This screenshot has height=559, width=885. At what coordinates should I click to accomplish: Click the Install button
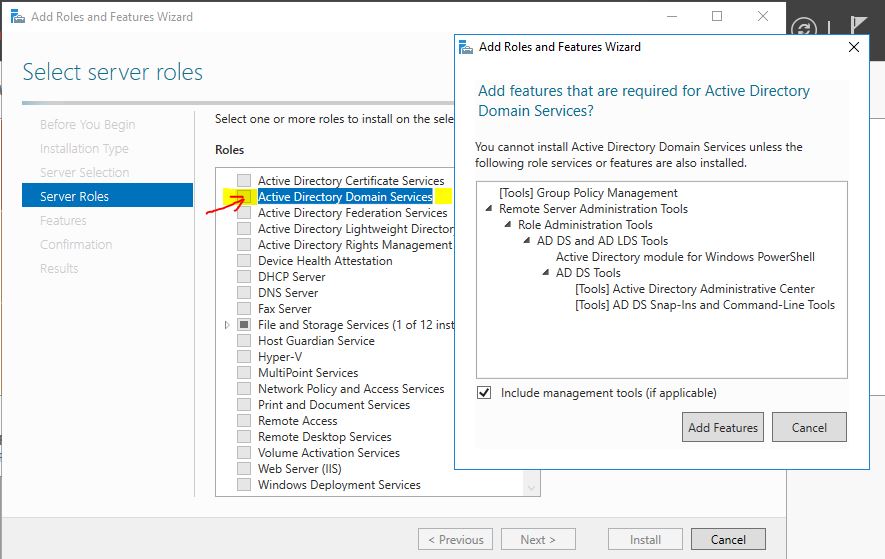pyautogui.click(x=645, y=539)
